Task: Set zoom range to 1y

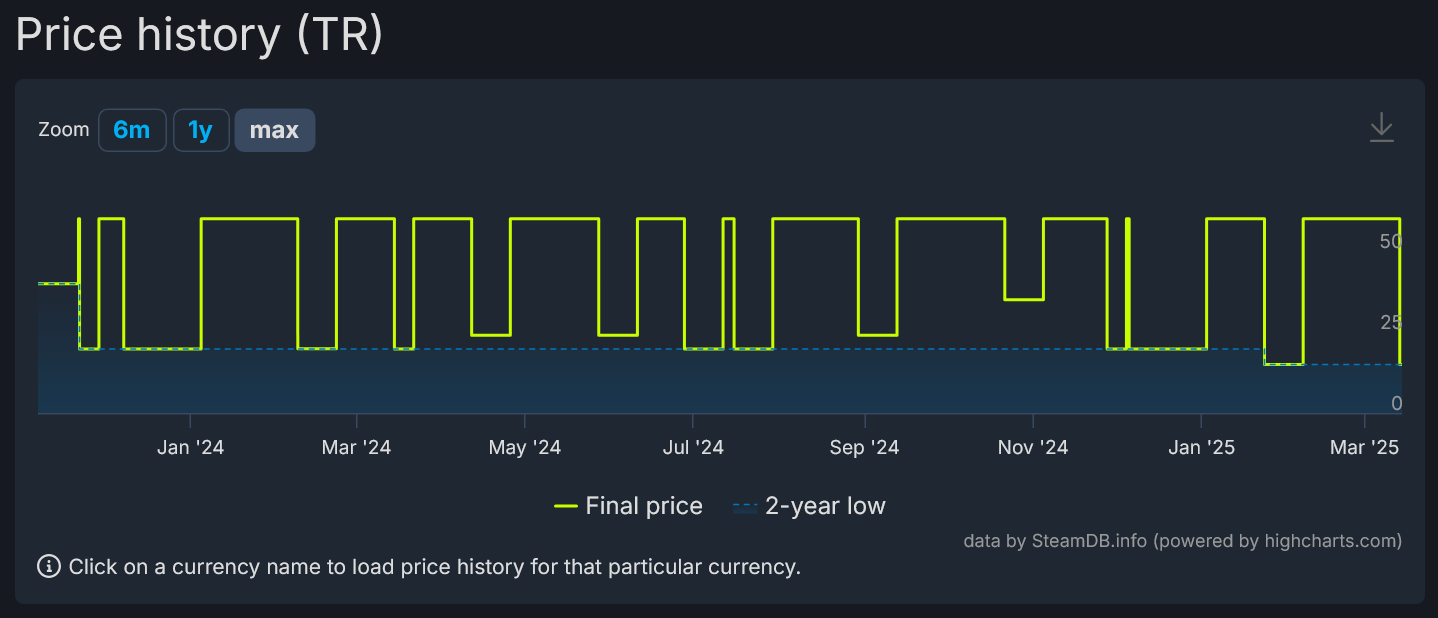Action: click(201, 130)
